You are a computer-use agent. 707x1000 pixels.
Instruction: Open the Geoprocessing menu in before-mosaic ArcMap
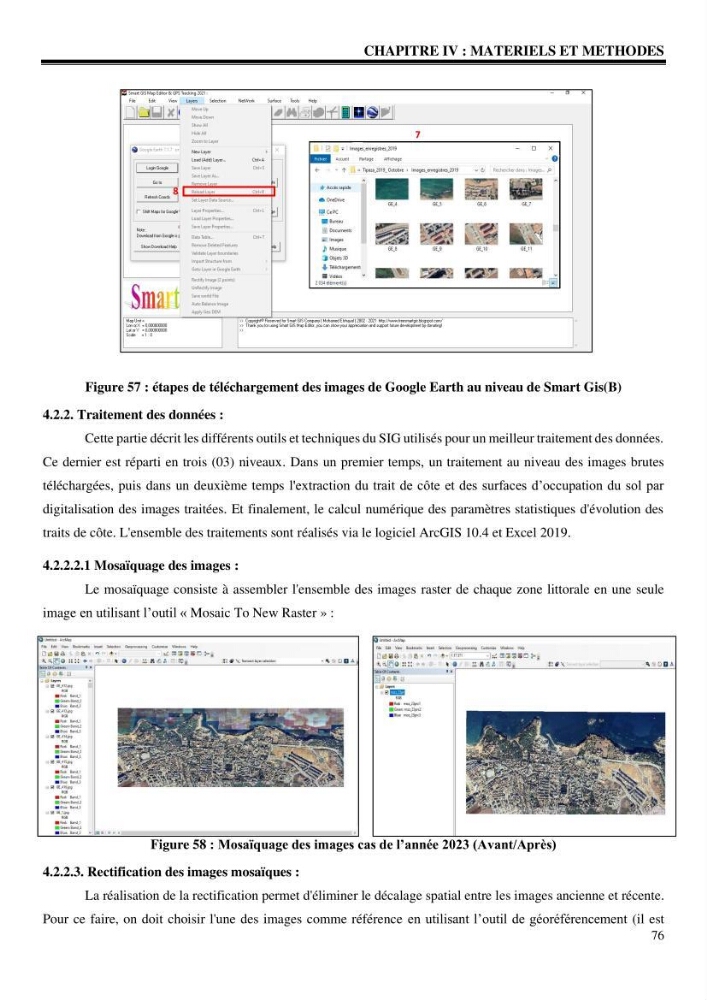click(136, 647)
